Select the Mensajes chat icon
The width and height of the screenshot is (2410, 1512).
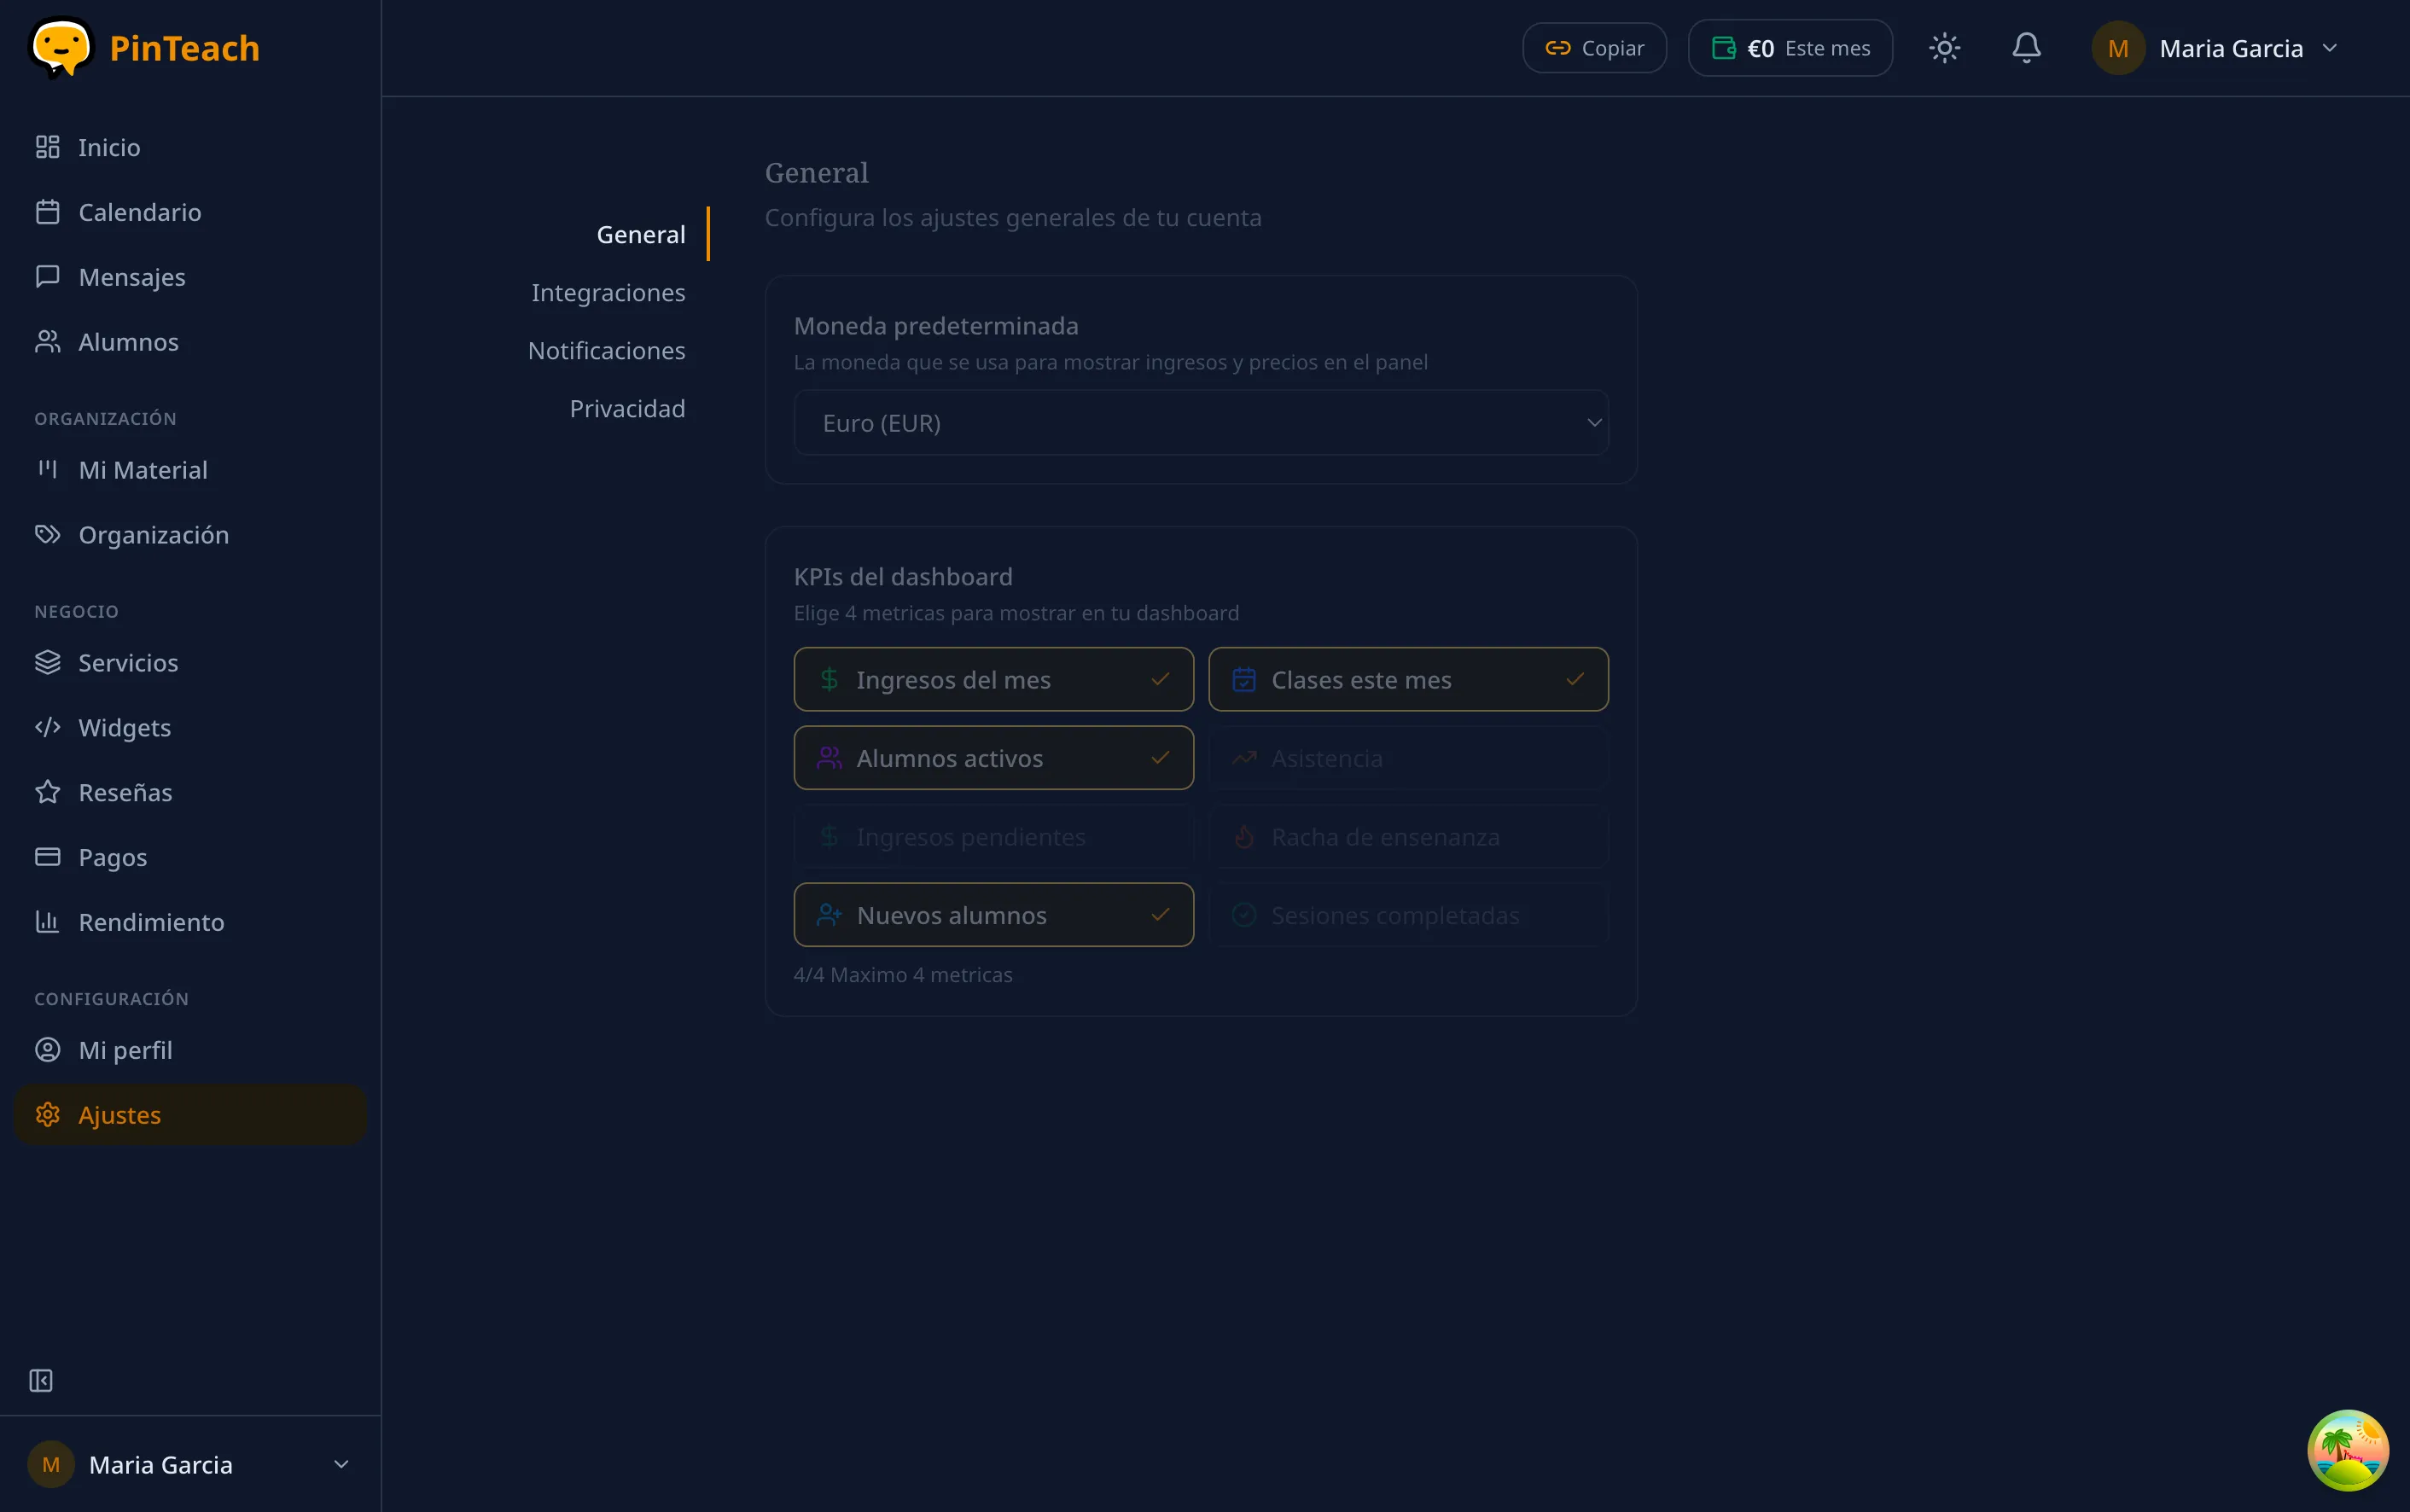[47, 276]
